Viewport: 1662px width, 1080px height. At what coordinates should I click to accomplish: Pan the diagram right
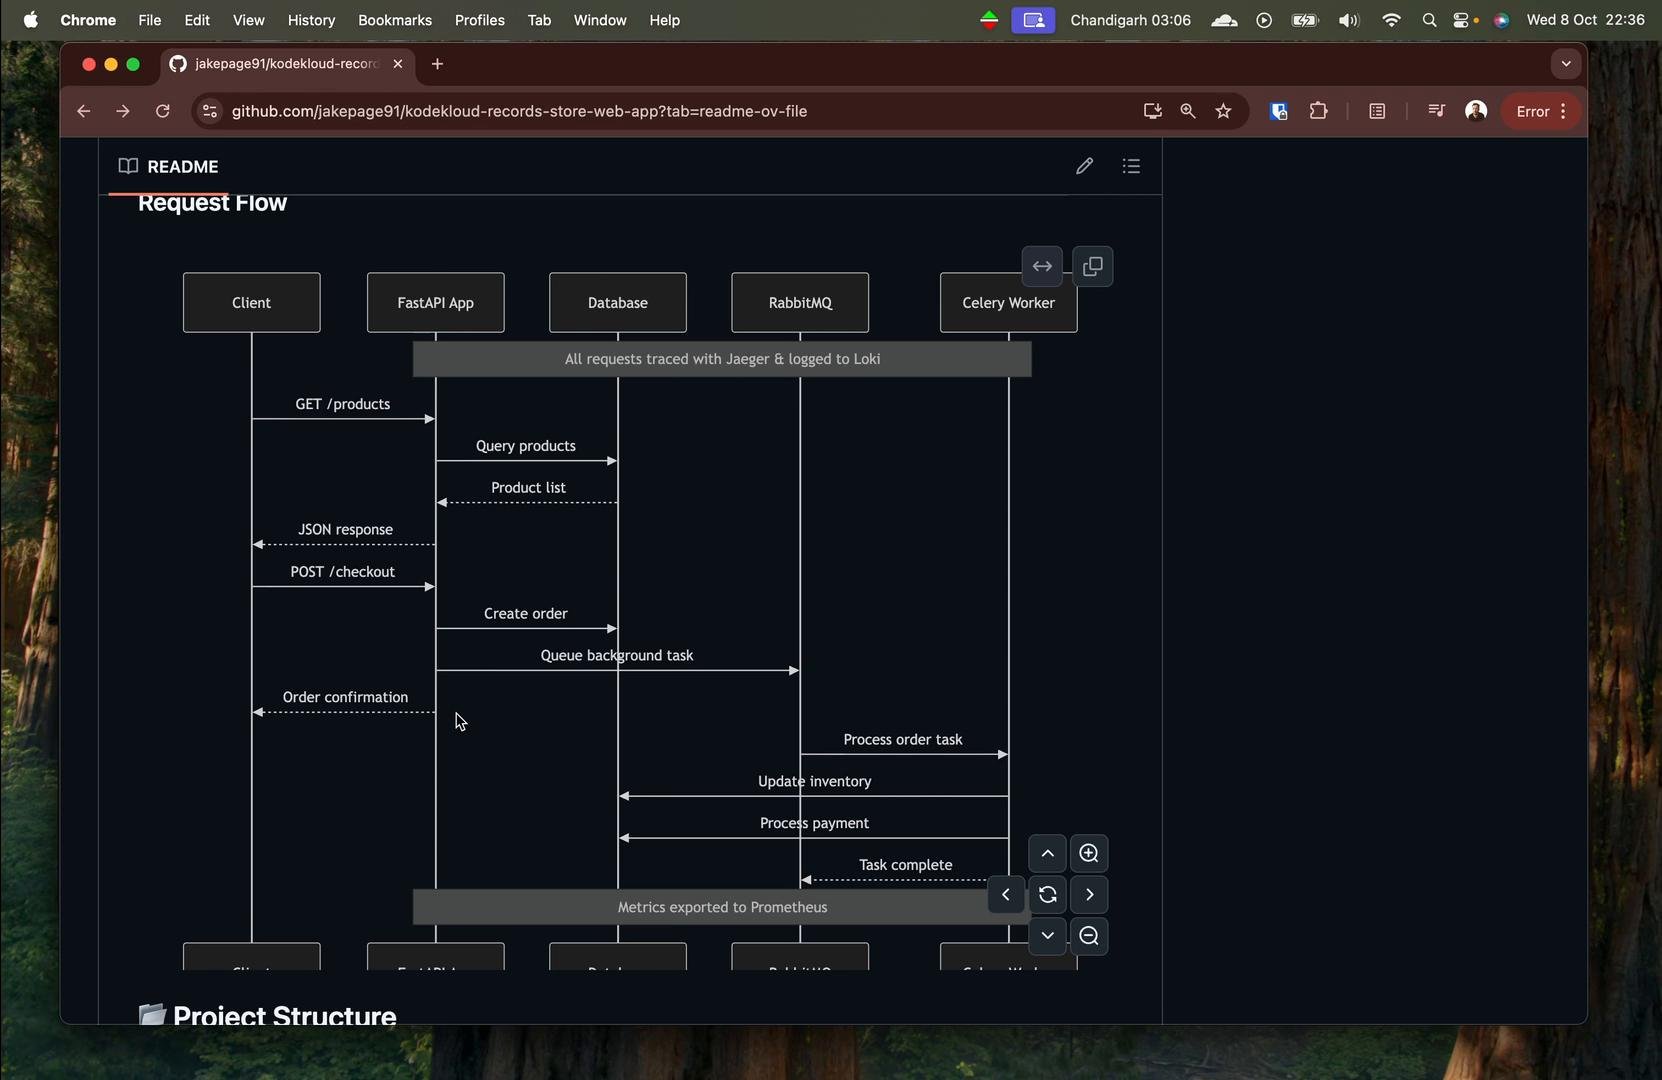(1089, 895)
